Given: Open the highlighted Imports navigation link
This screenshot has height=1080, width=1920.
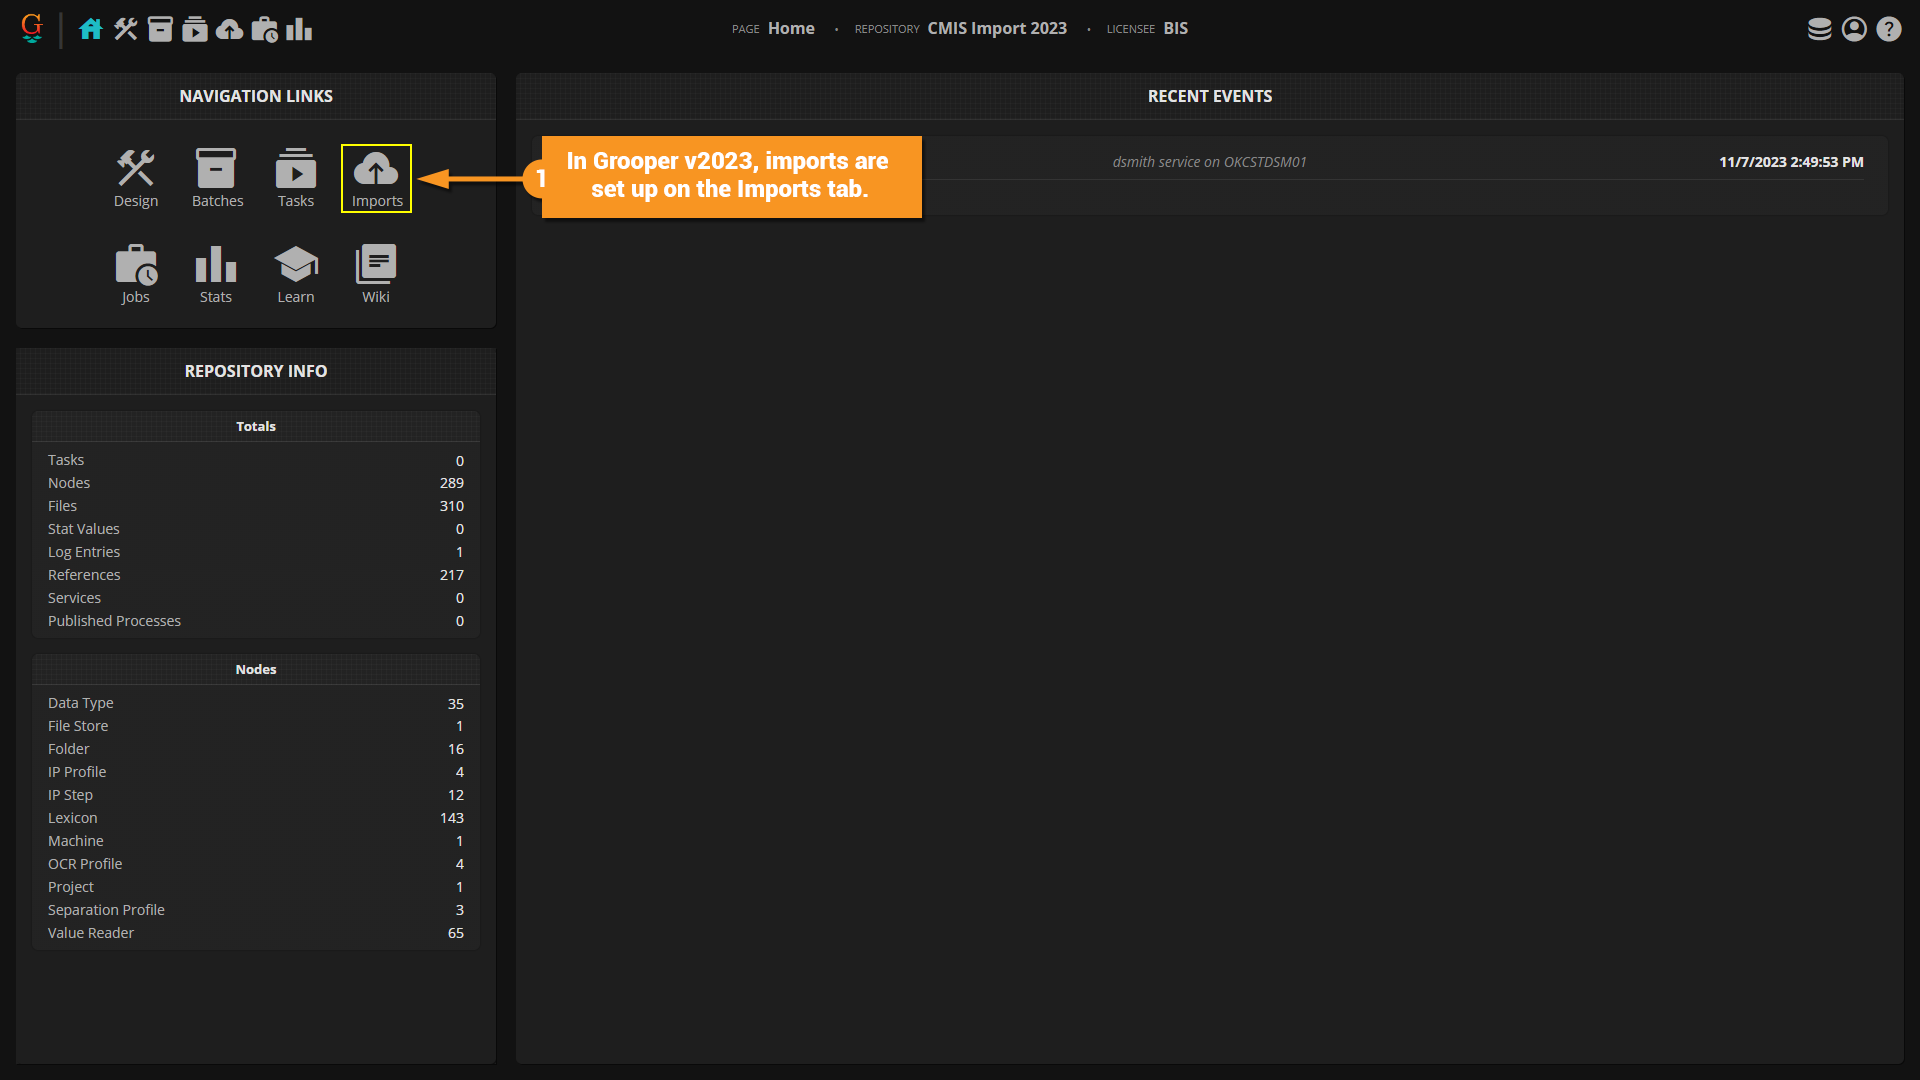Looking at the screenshot, I should tap(376, 178).
